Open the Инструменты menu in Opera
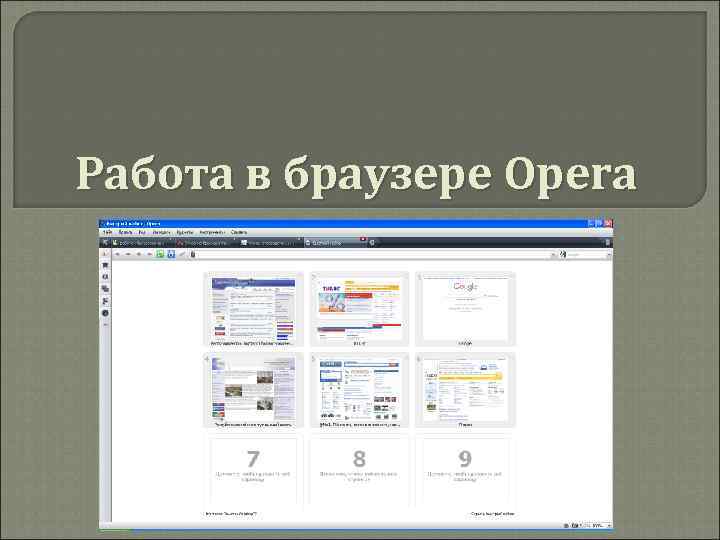Viewport: 720px width, 540px height. (x=212, y=232)
